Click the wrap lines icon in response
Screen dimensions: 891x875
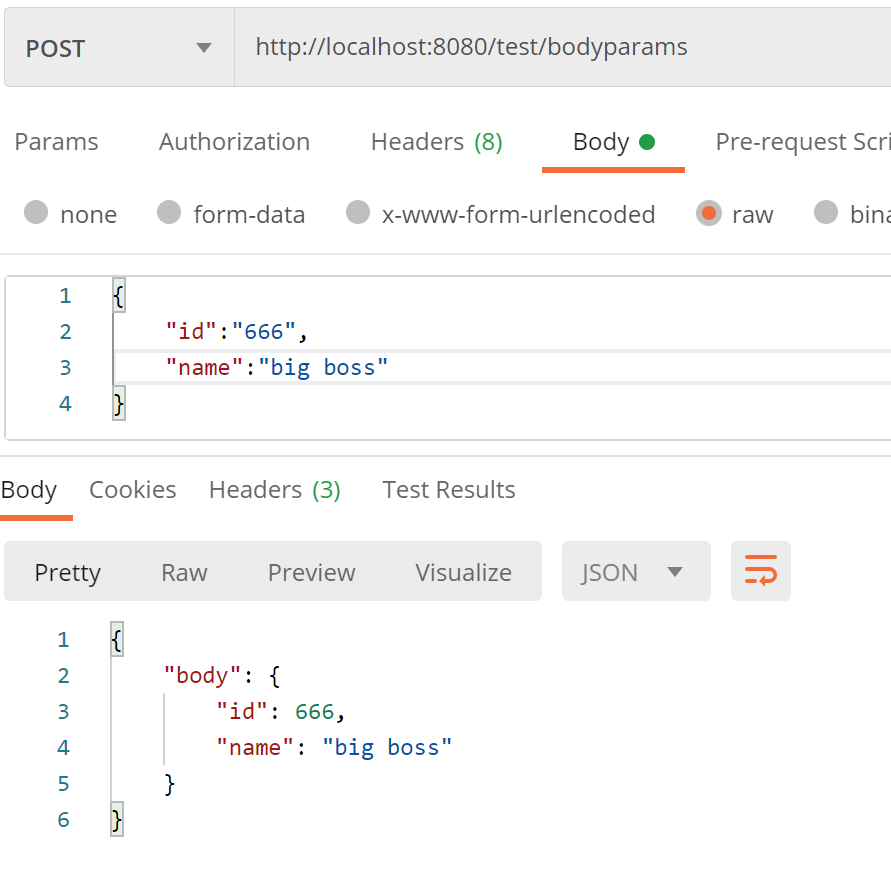pos(760,572)
